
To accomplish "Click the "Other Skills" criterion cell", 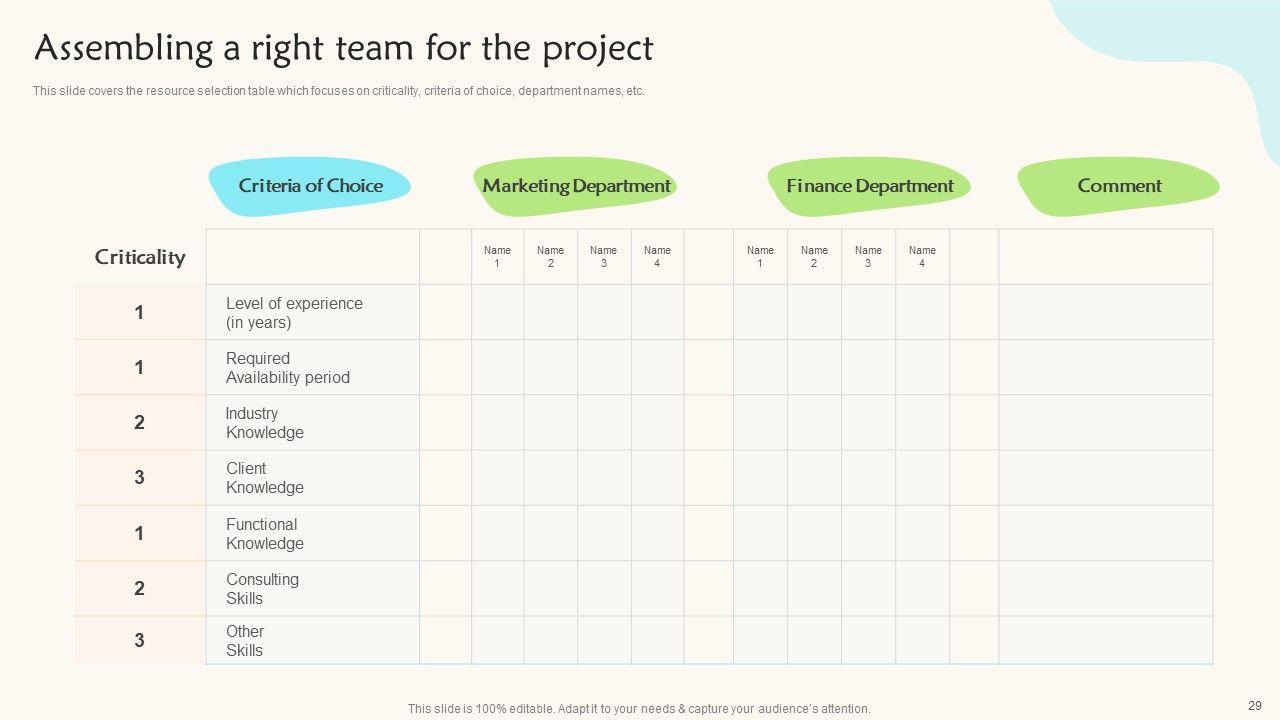I will click(245, 641).
